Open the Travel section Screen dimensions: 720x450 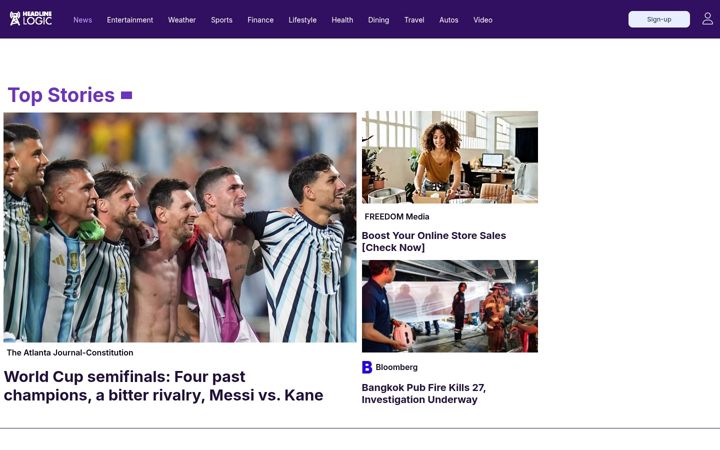[x=414, y=20]
